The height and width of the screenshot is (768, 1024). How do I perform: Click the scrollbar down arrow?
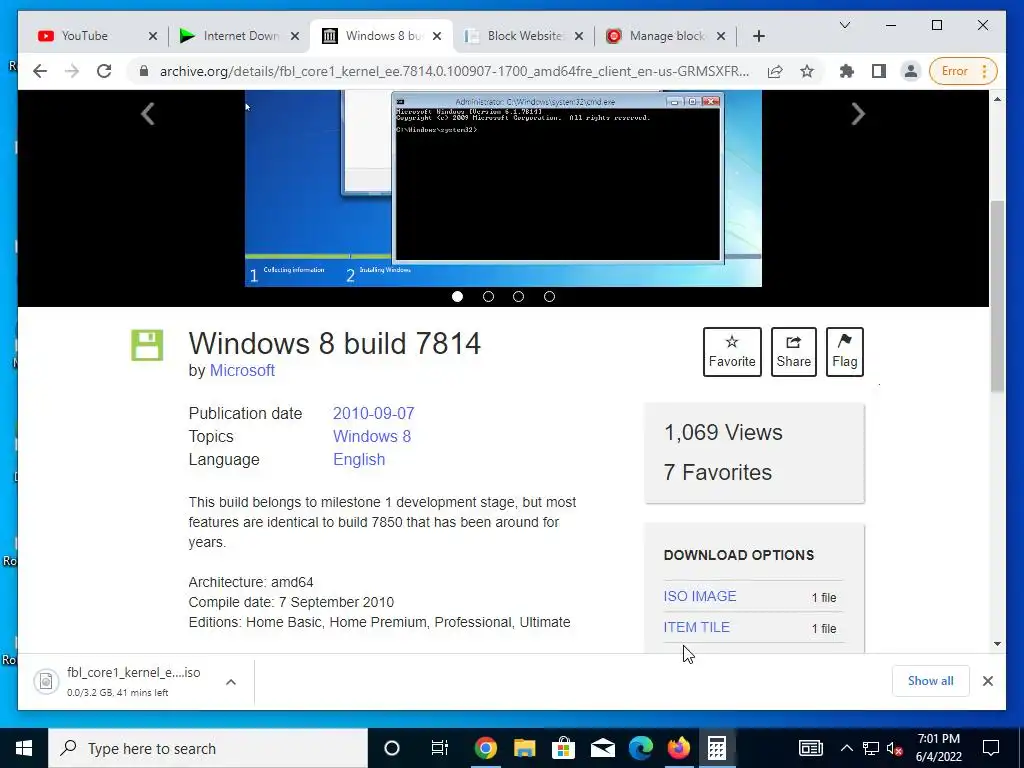point(997,644)
